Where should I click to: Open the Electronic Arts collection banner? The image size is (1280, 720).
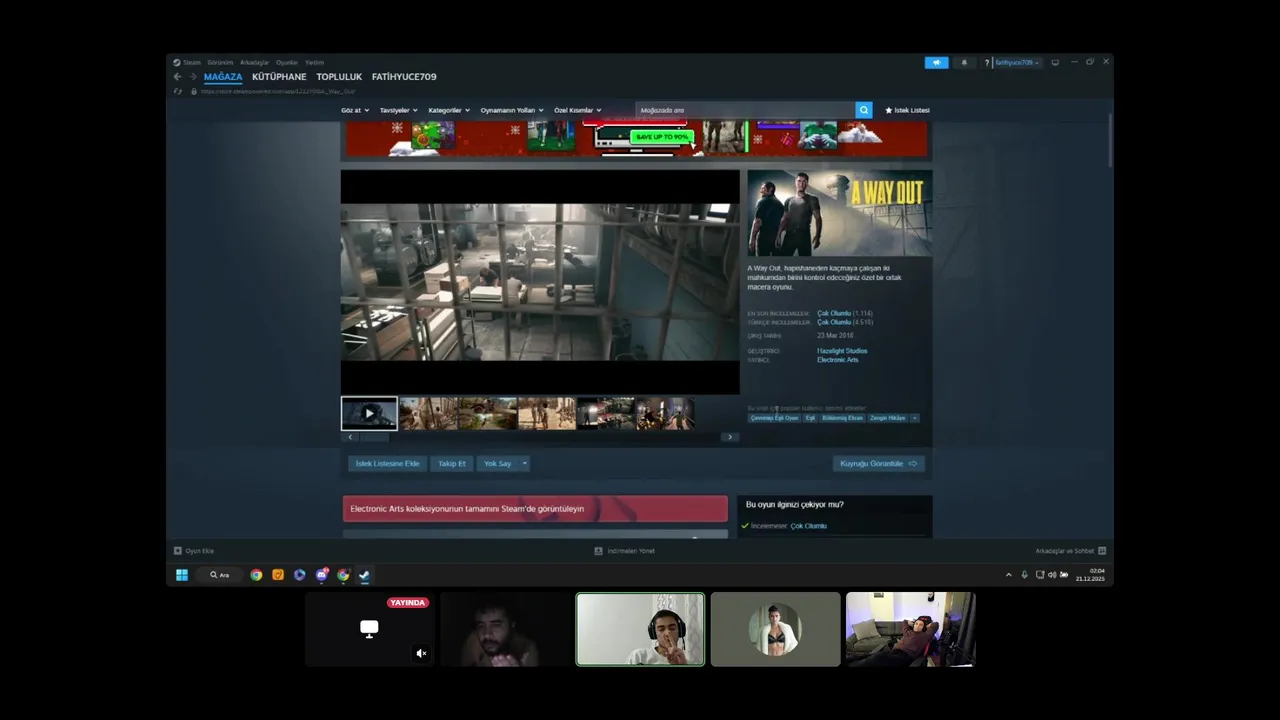(x=535, y=509)
